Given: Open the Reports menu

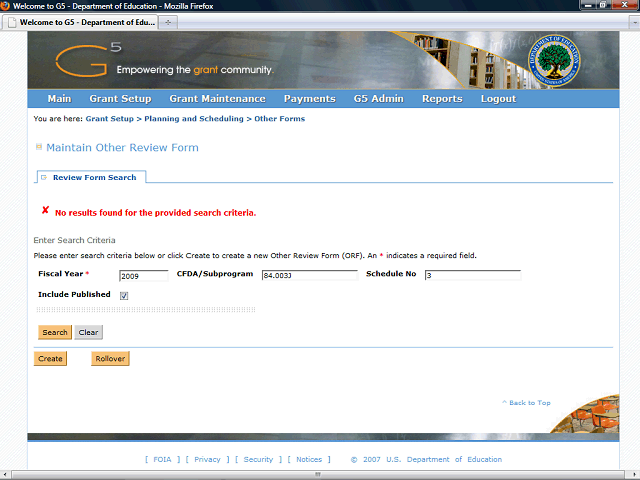Looking at the screenshot, I should [442, 99].
